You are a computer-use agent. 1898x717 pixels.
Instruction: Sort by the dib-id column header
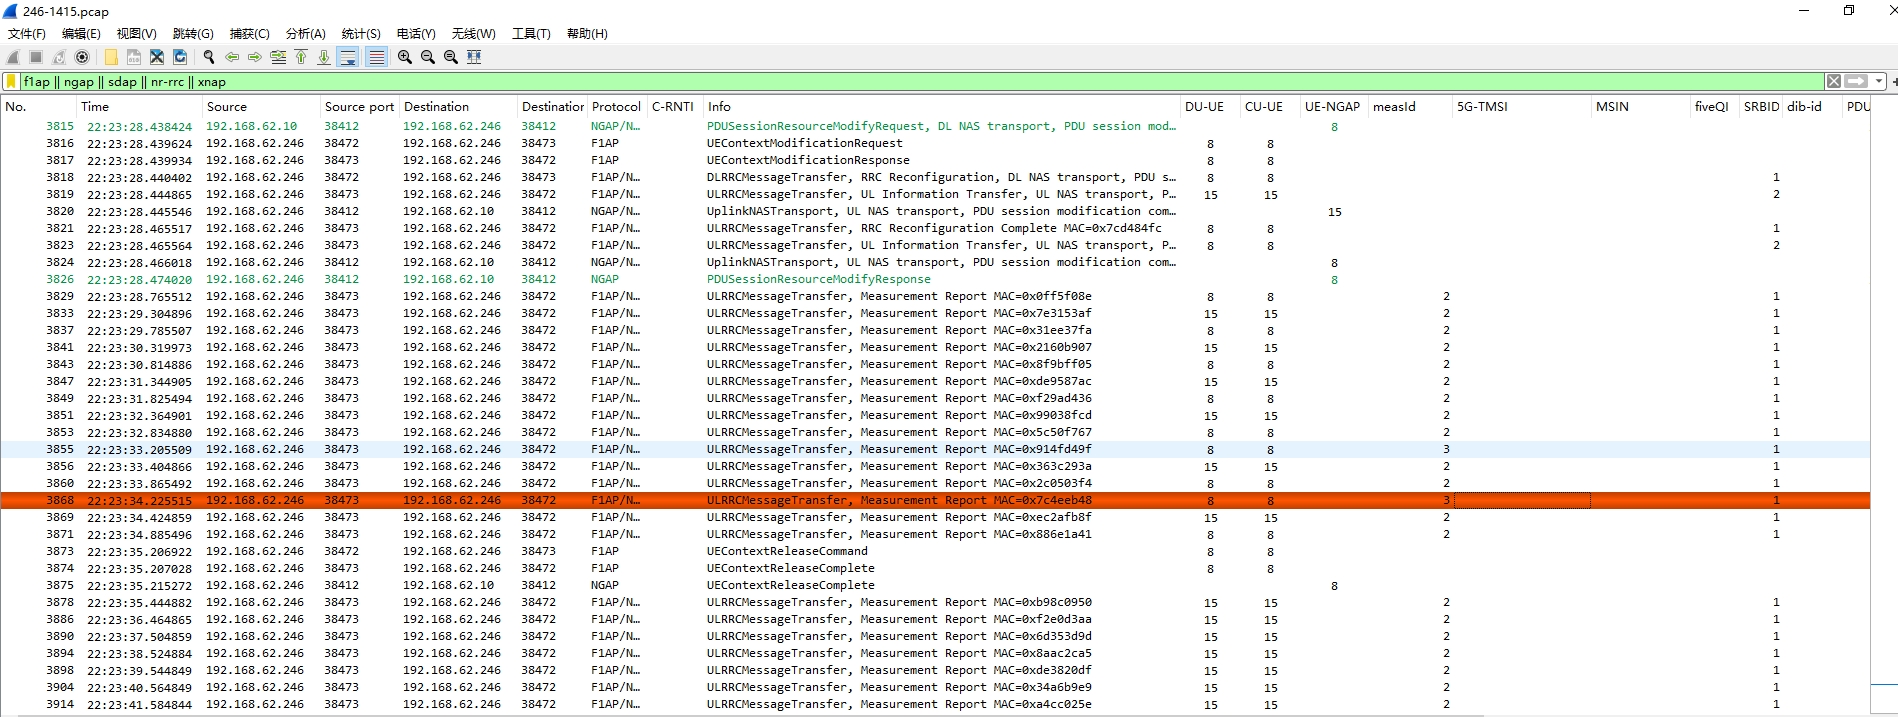pyautogui.click(x=1812, y=107)
